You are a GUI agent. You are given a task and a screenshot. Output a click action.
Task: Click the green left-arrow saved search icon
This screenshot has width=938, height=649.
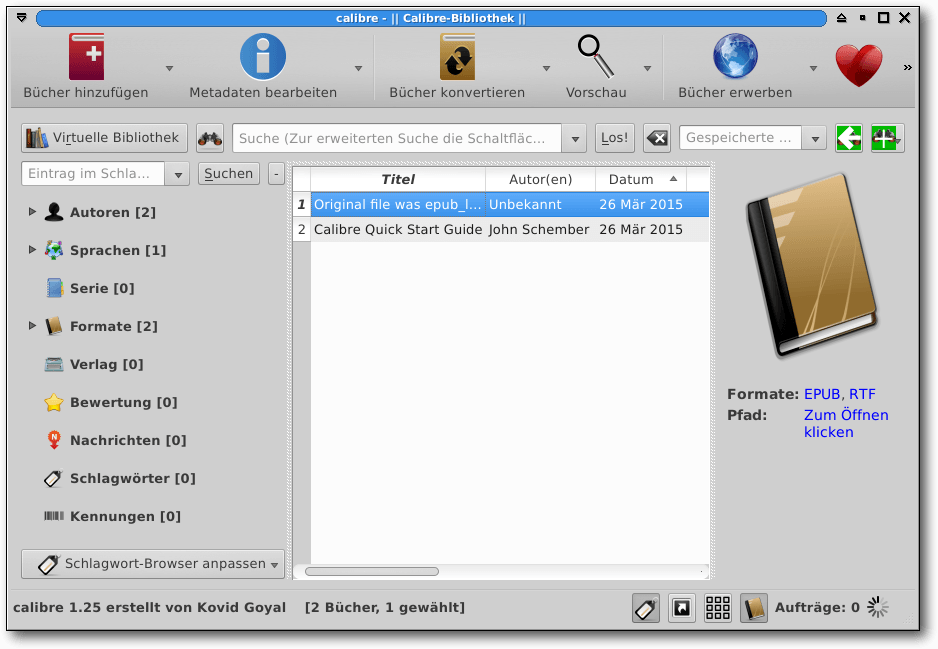(849, 138)
